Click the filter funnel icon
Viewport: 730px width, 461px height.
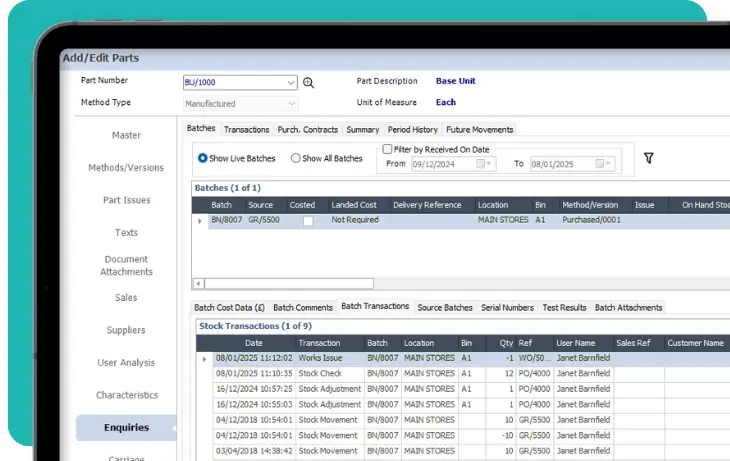[x=648, y=158]
